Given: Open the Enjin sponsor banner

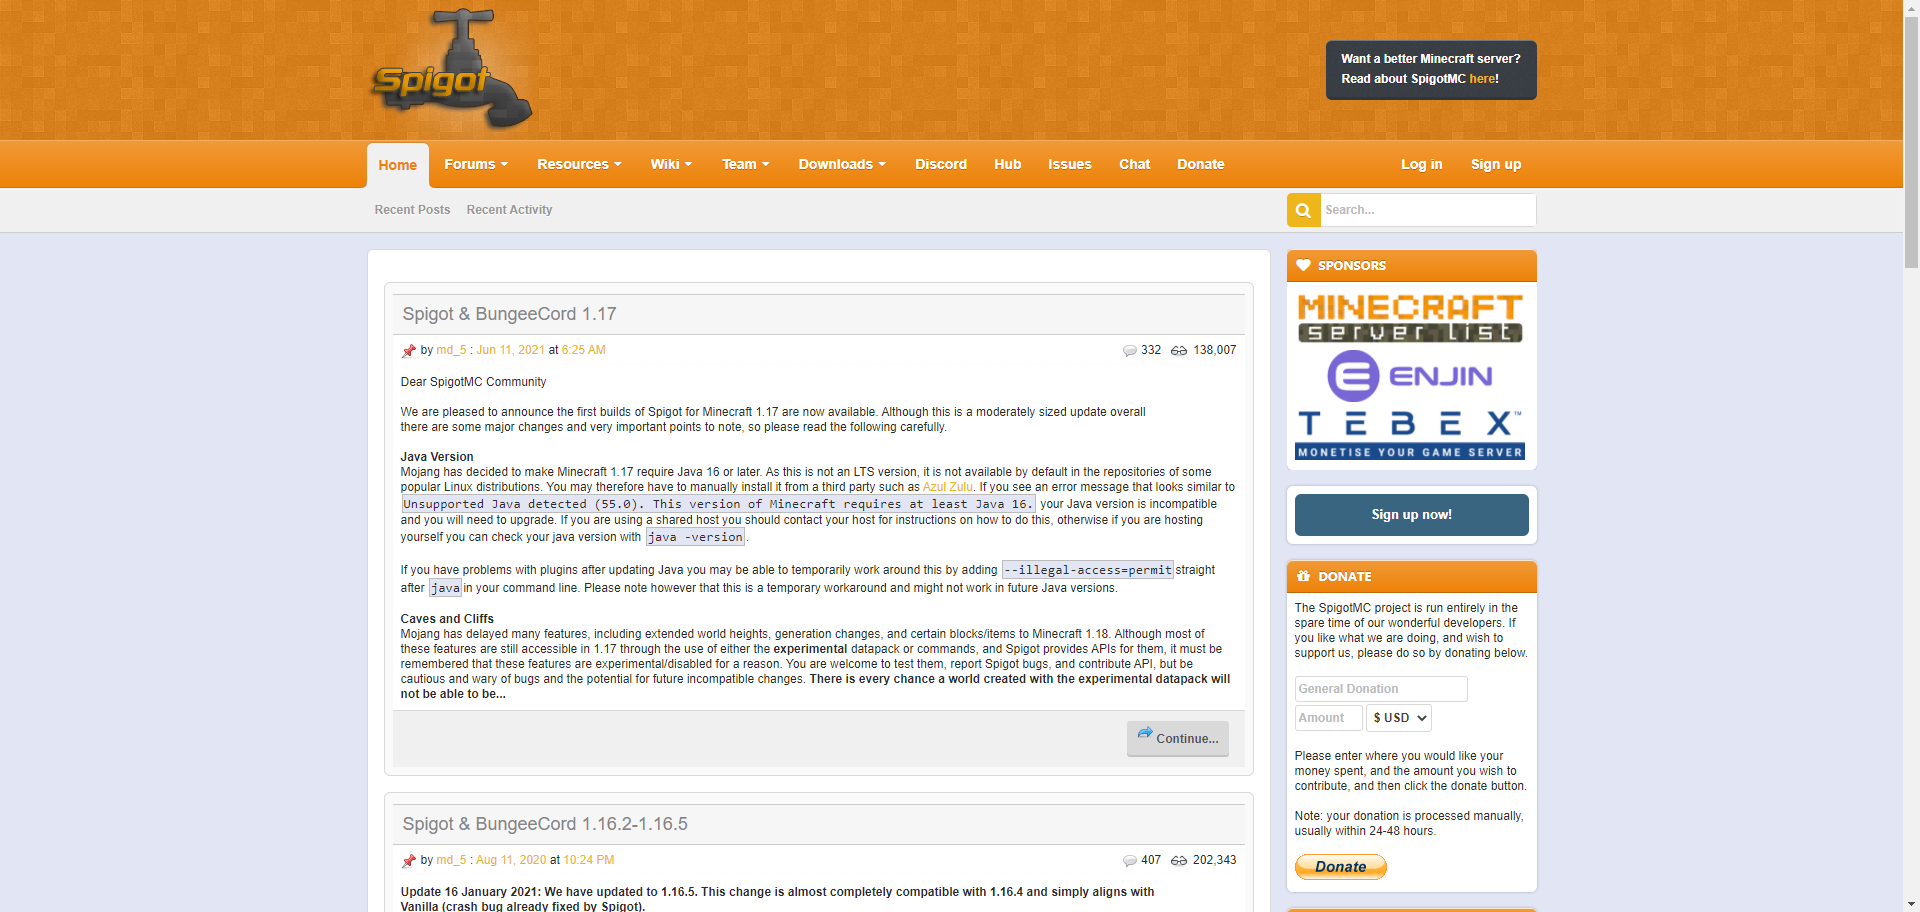Looking at the screenshot, I should pos(1410,376).
